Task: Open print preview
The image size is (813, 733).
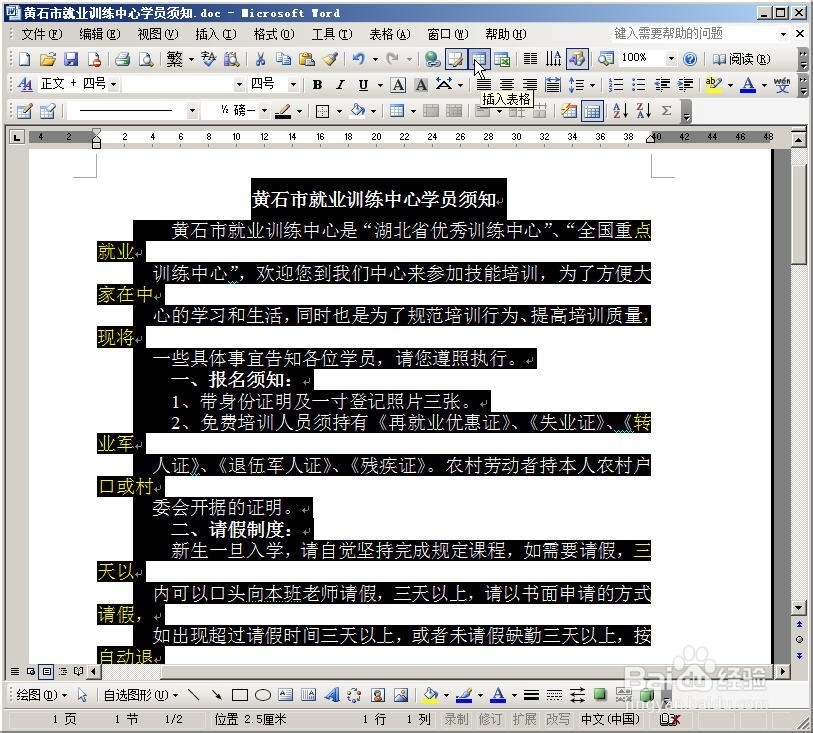Action: coord(146,59)
